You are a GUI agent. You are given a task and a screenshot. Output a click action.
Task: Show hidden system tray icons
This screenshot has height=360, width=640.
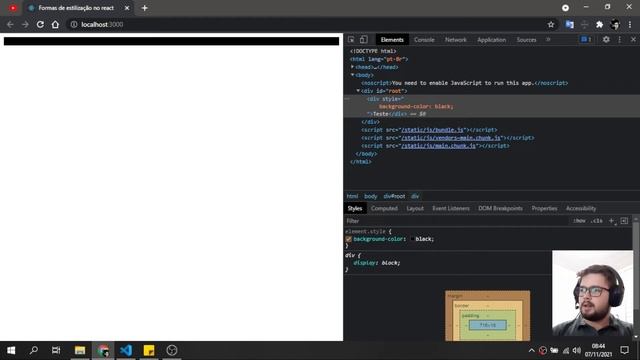(531, 350)
